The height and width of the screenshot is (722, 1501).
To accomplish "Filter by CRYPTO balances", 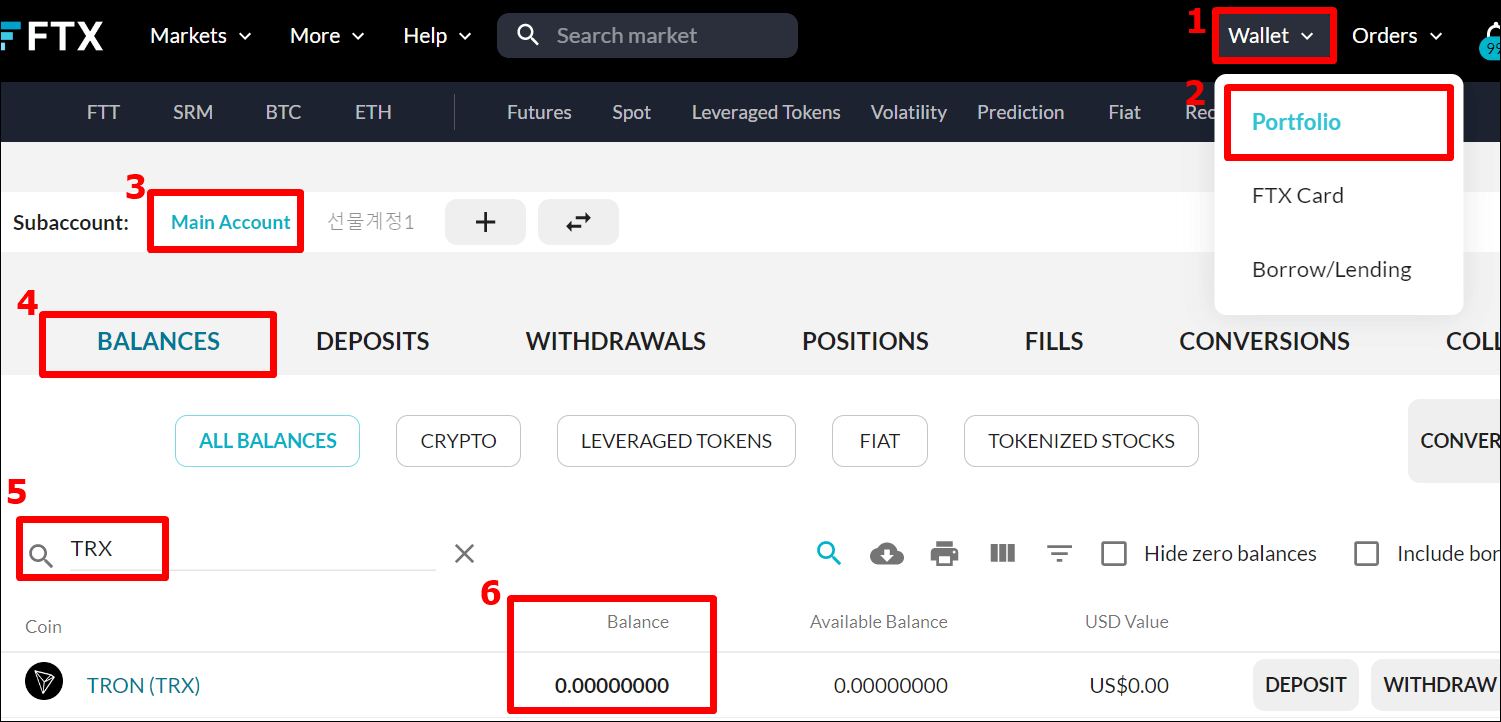I will pos(458,441).
